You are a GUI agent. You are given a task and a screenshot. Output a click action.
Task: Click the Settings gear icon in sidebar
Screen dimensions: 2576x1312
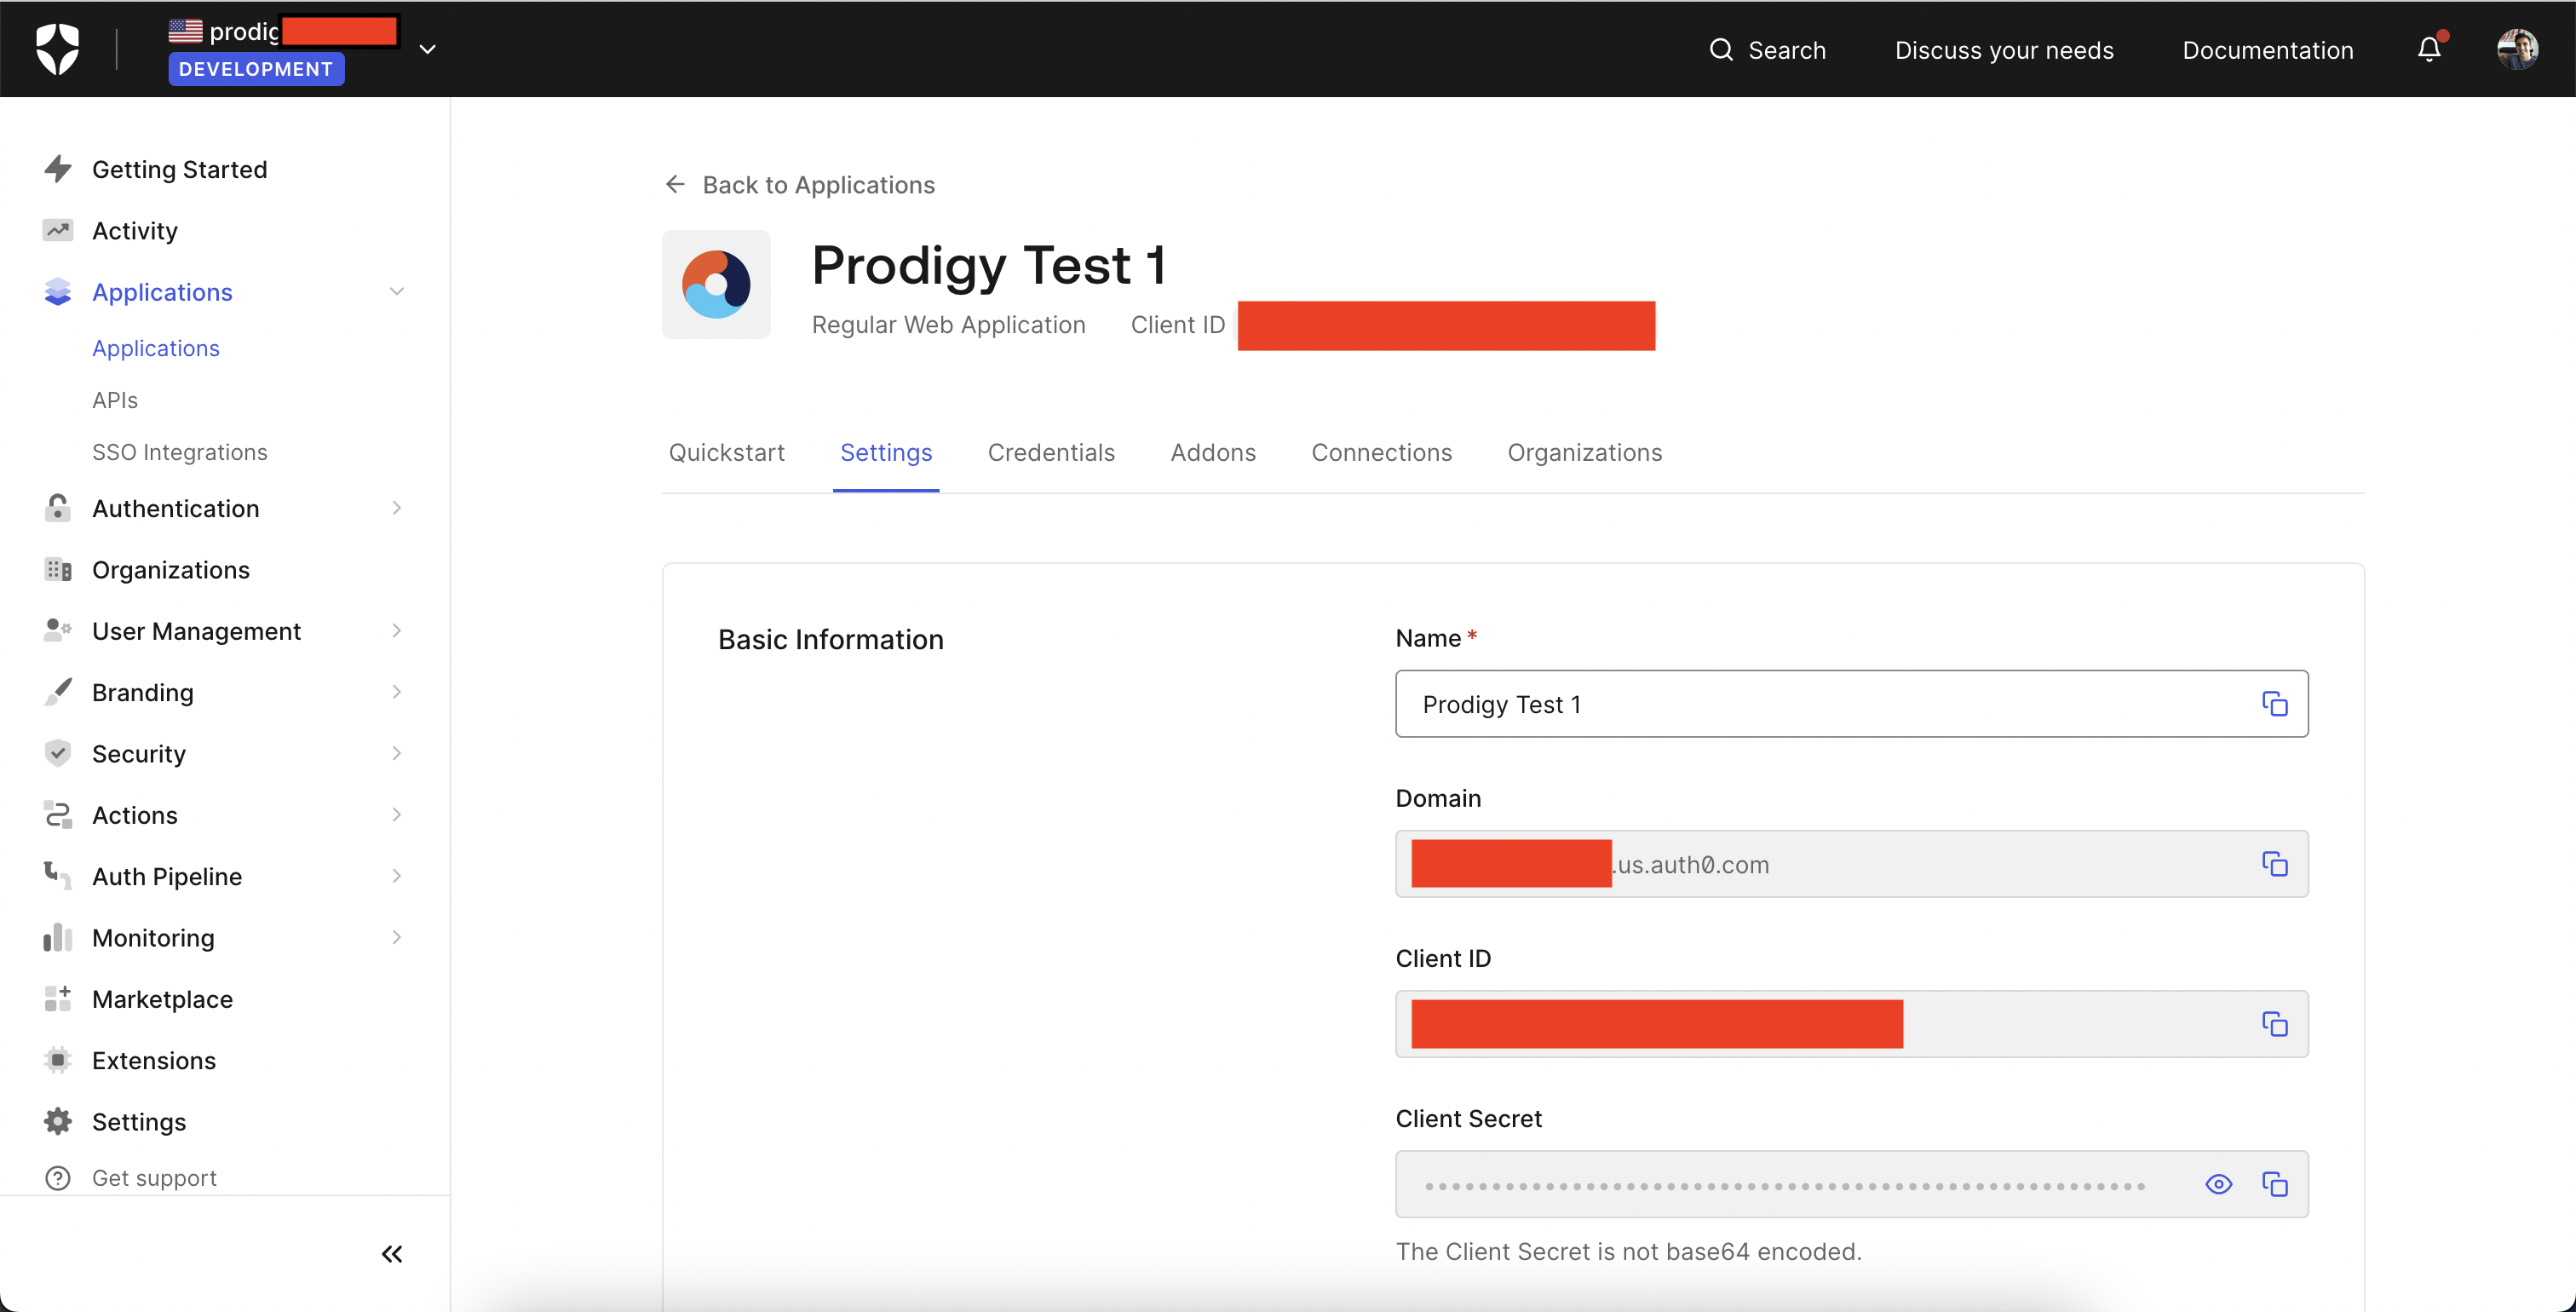58,1121
